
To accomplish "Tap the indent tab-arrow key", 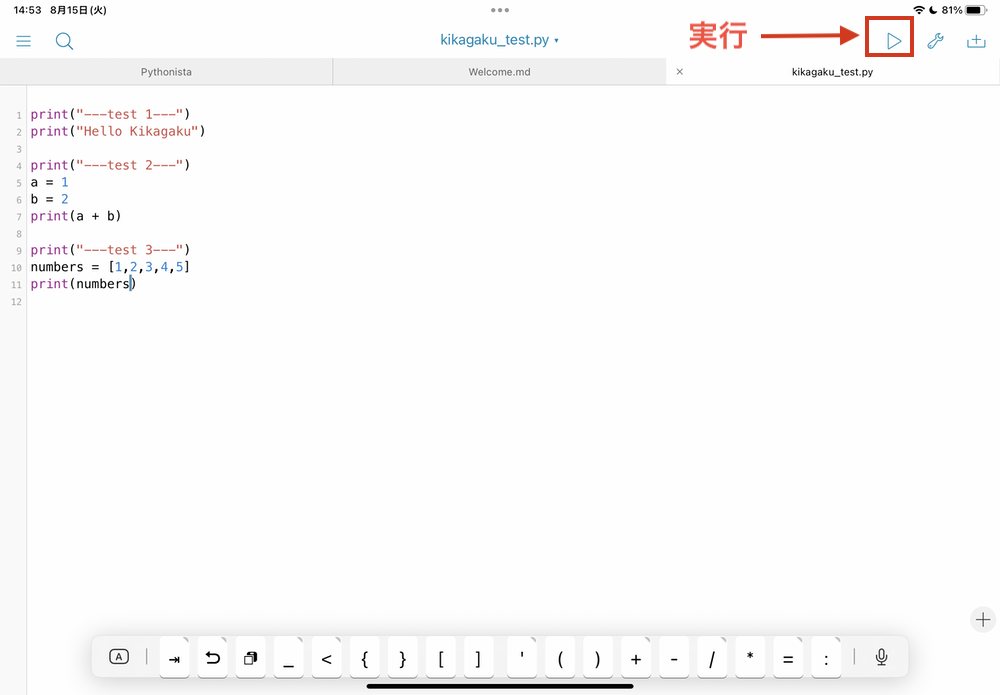I will [174, 657].
